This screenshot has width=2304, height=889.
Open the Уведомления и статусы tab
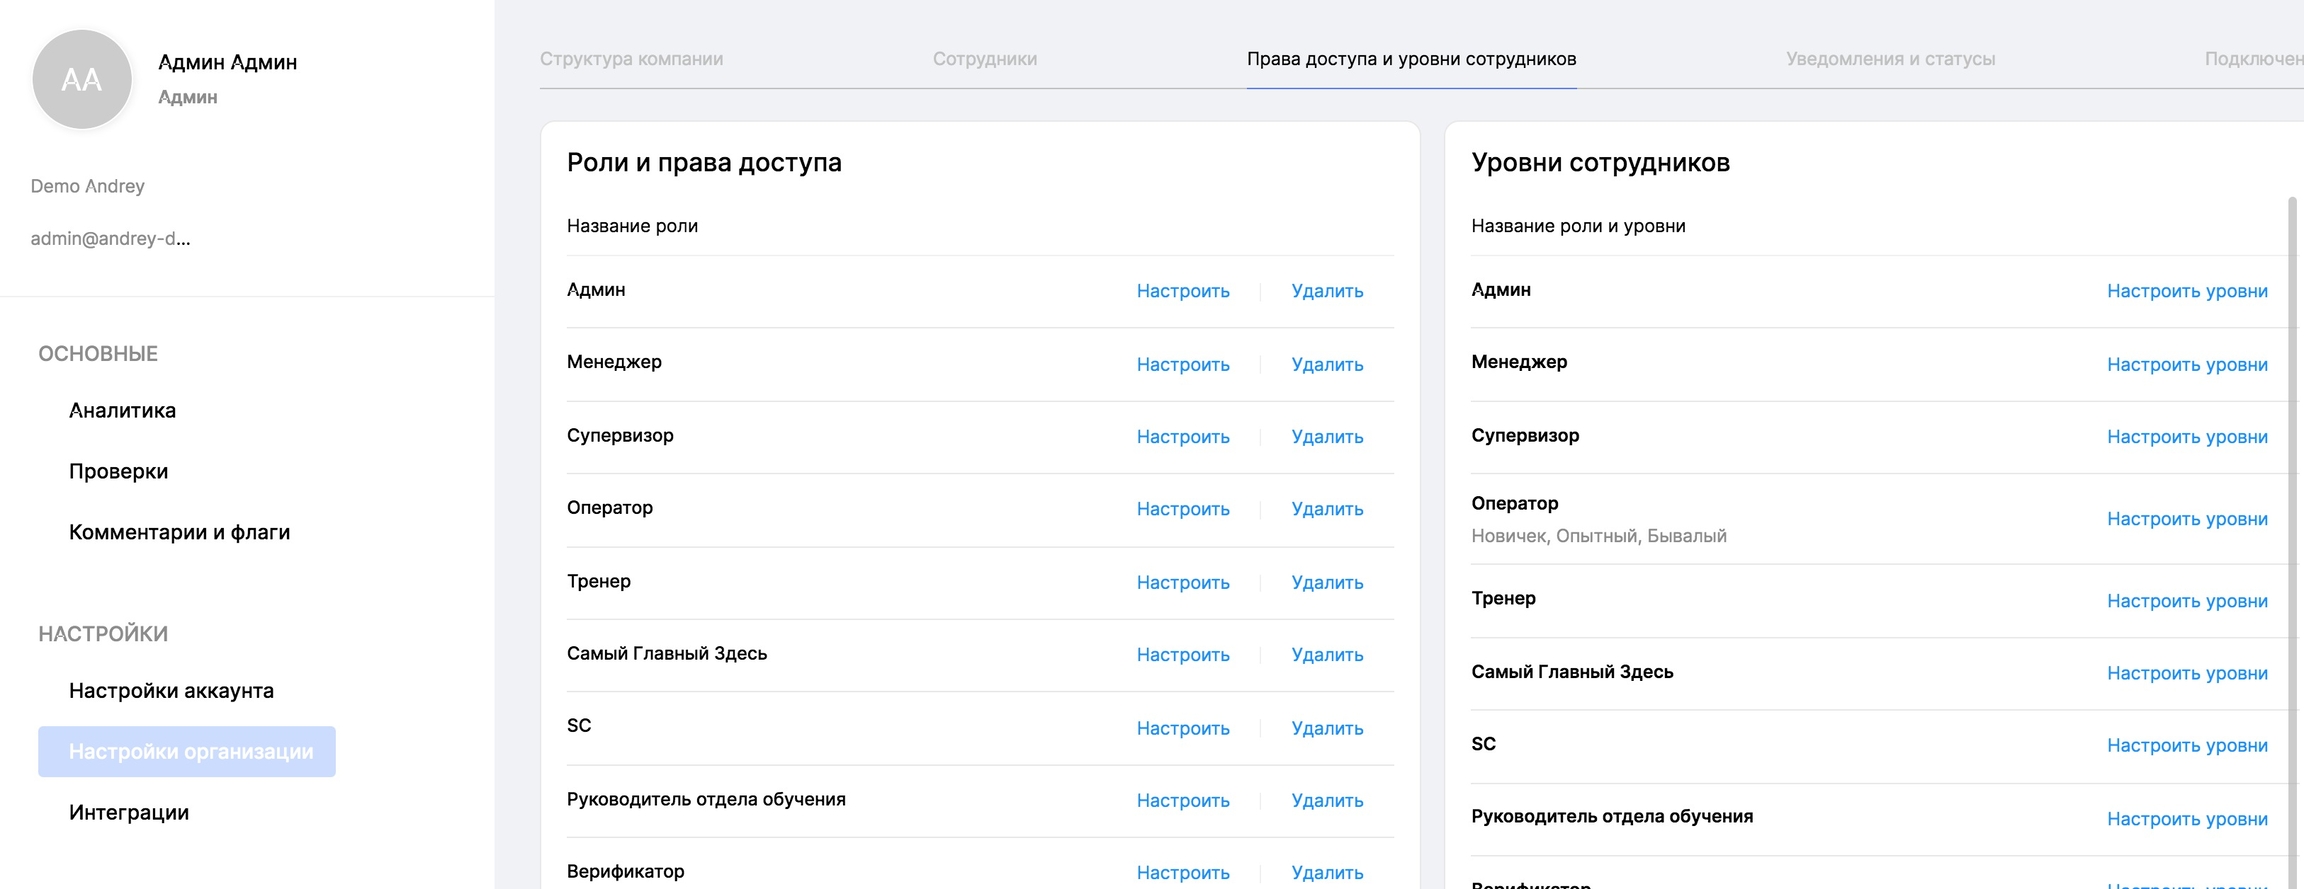[1889, 59]
